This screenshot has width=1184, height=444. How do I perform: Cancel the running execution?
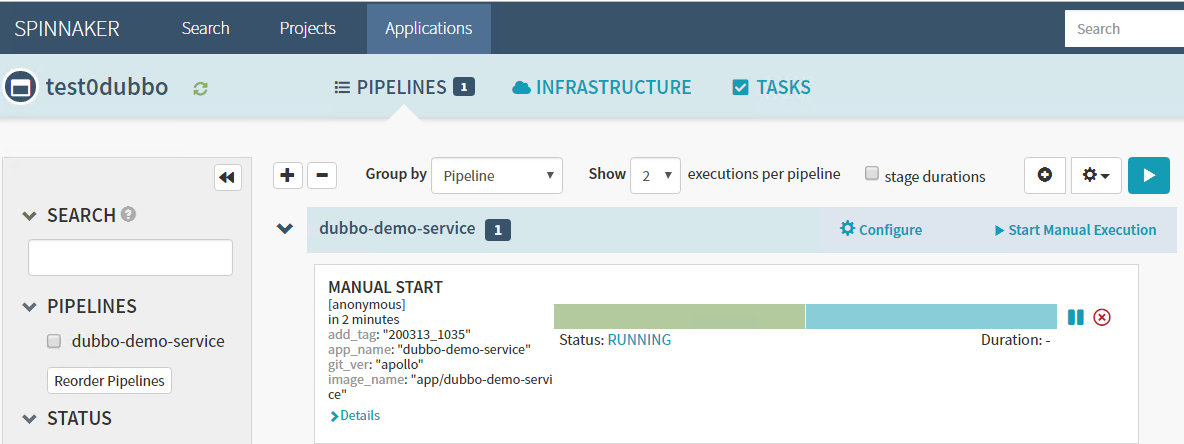tap(1102, 317)
